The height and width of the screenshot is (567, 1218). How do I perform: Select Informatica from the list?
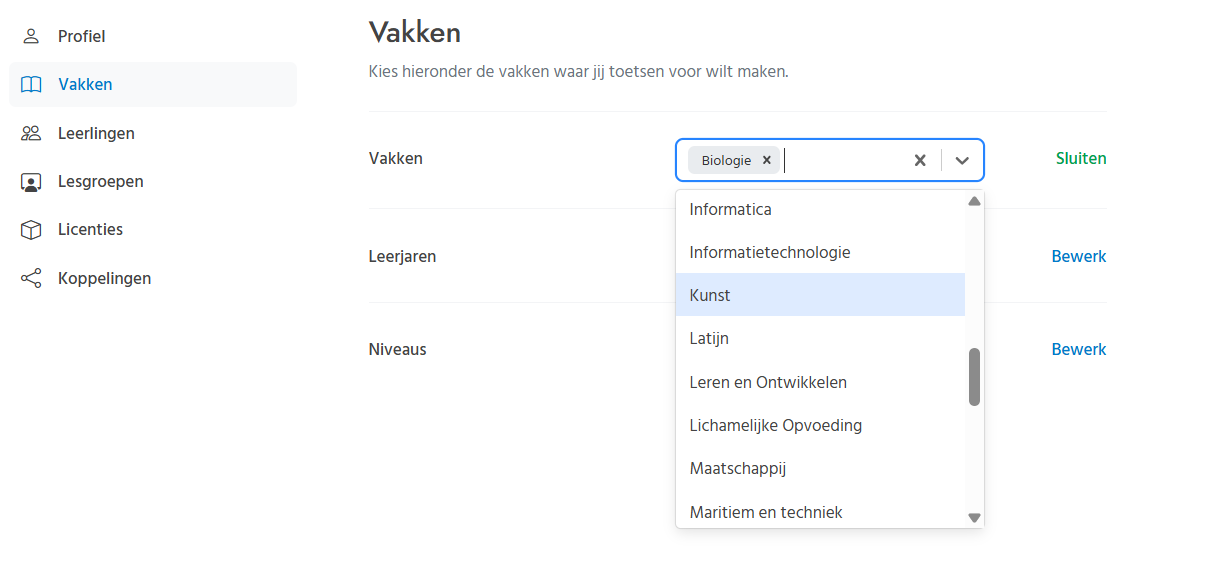point(730,210)
